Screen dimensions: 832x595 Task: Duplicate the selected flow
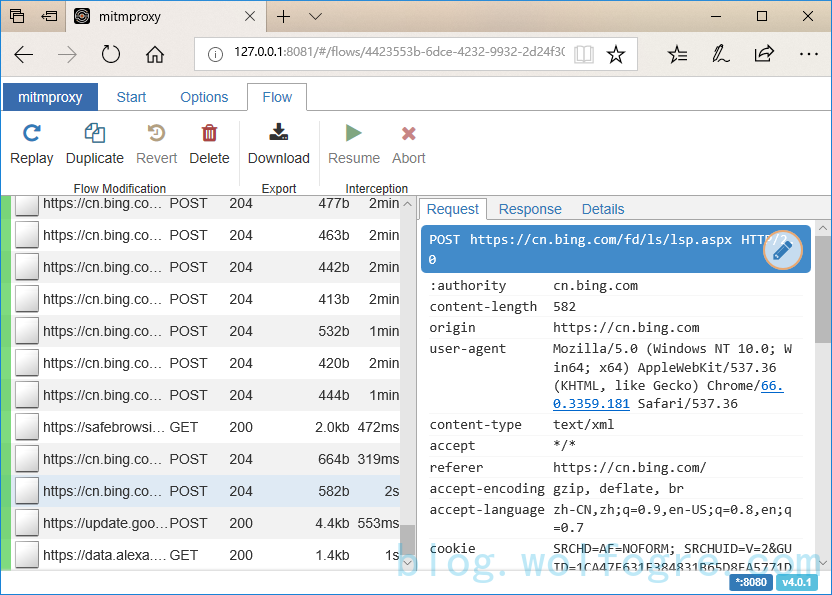pyautogui.click(x=95, y=134)
